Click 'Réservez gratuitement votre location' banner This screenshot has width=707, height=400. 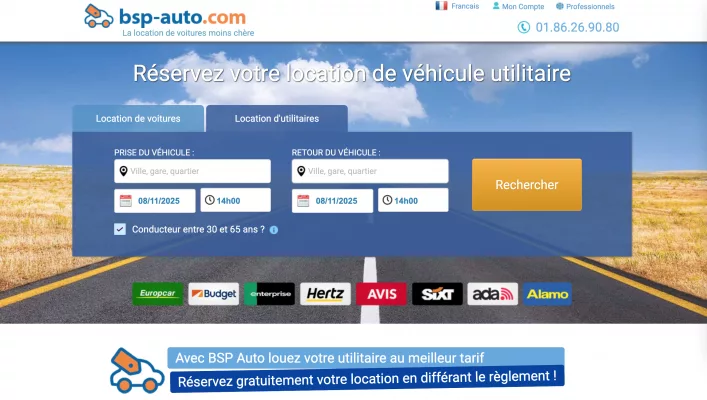[367, 379]
